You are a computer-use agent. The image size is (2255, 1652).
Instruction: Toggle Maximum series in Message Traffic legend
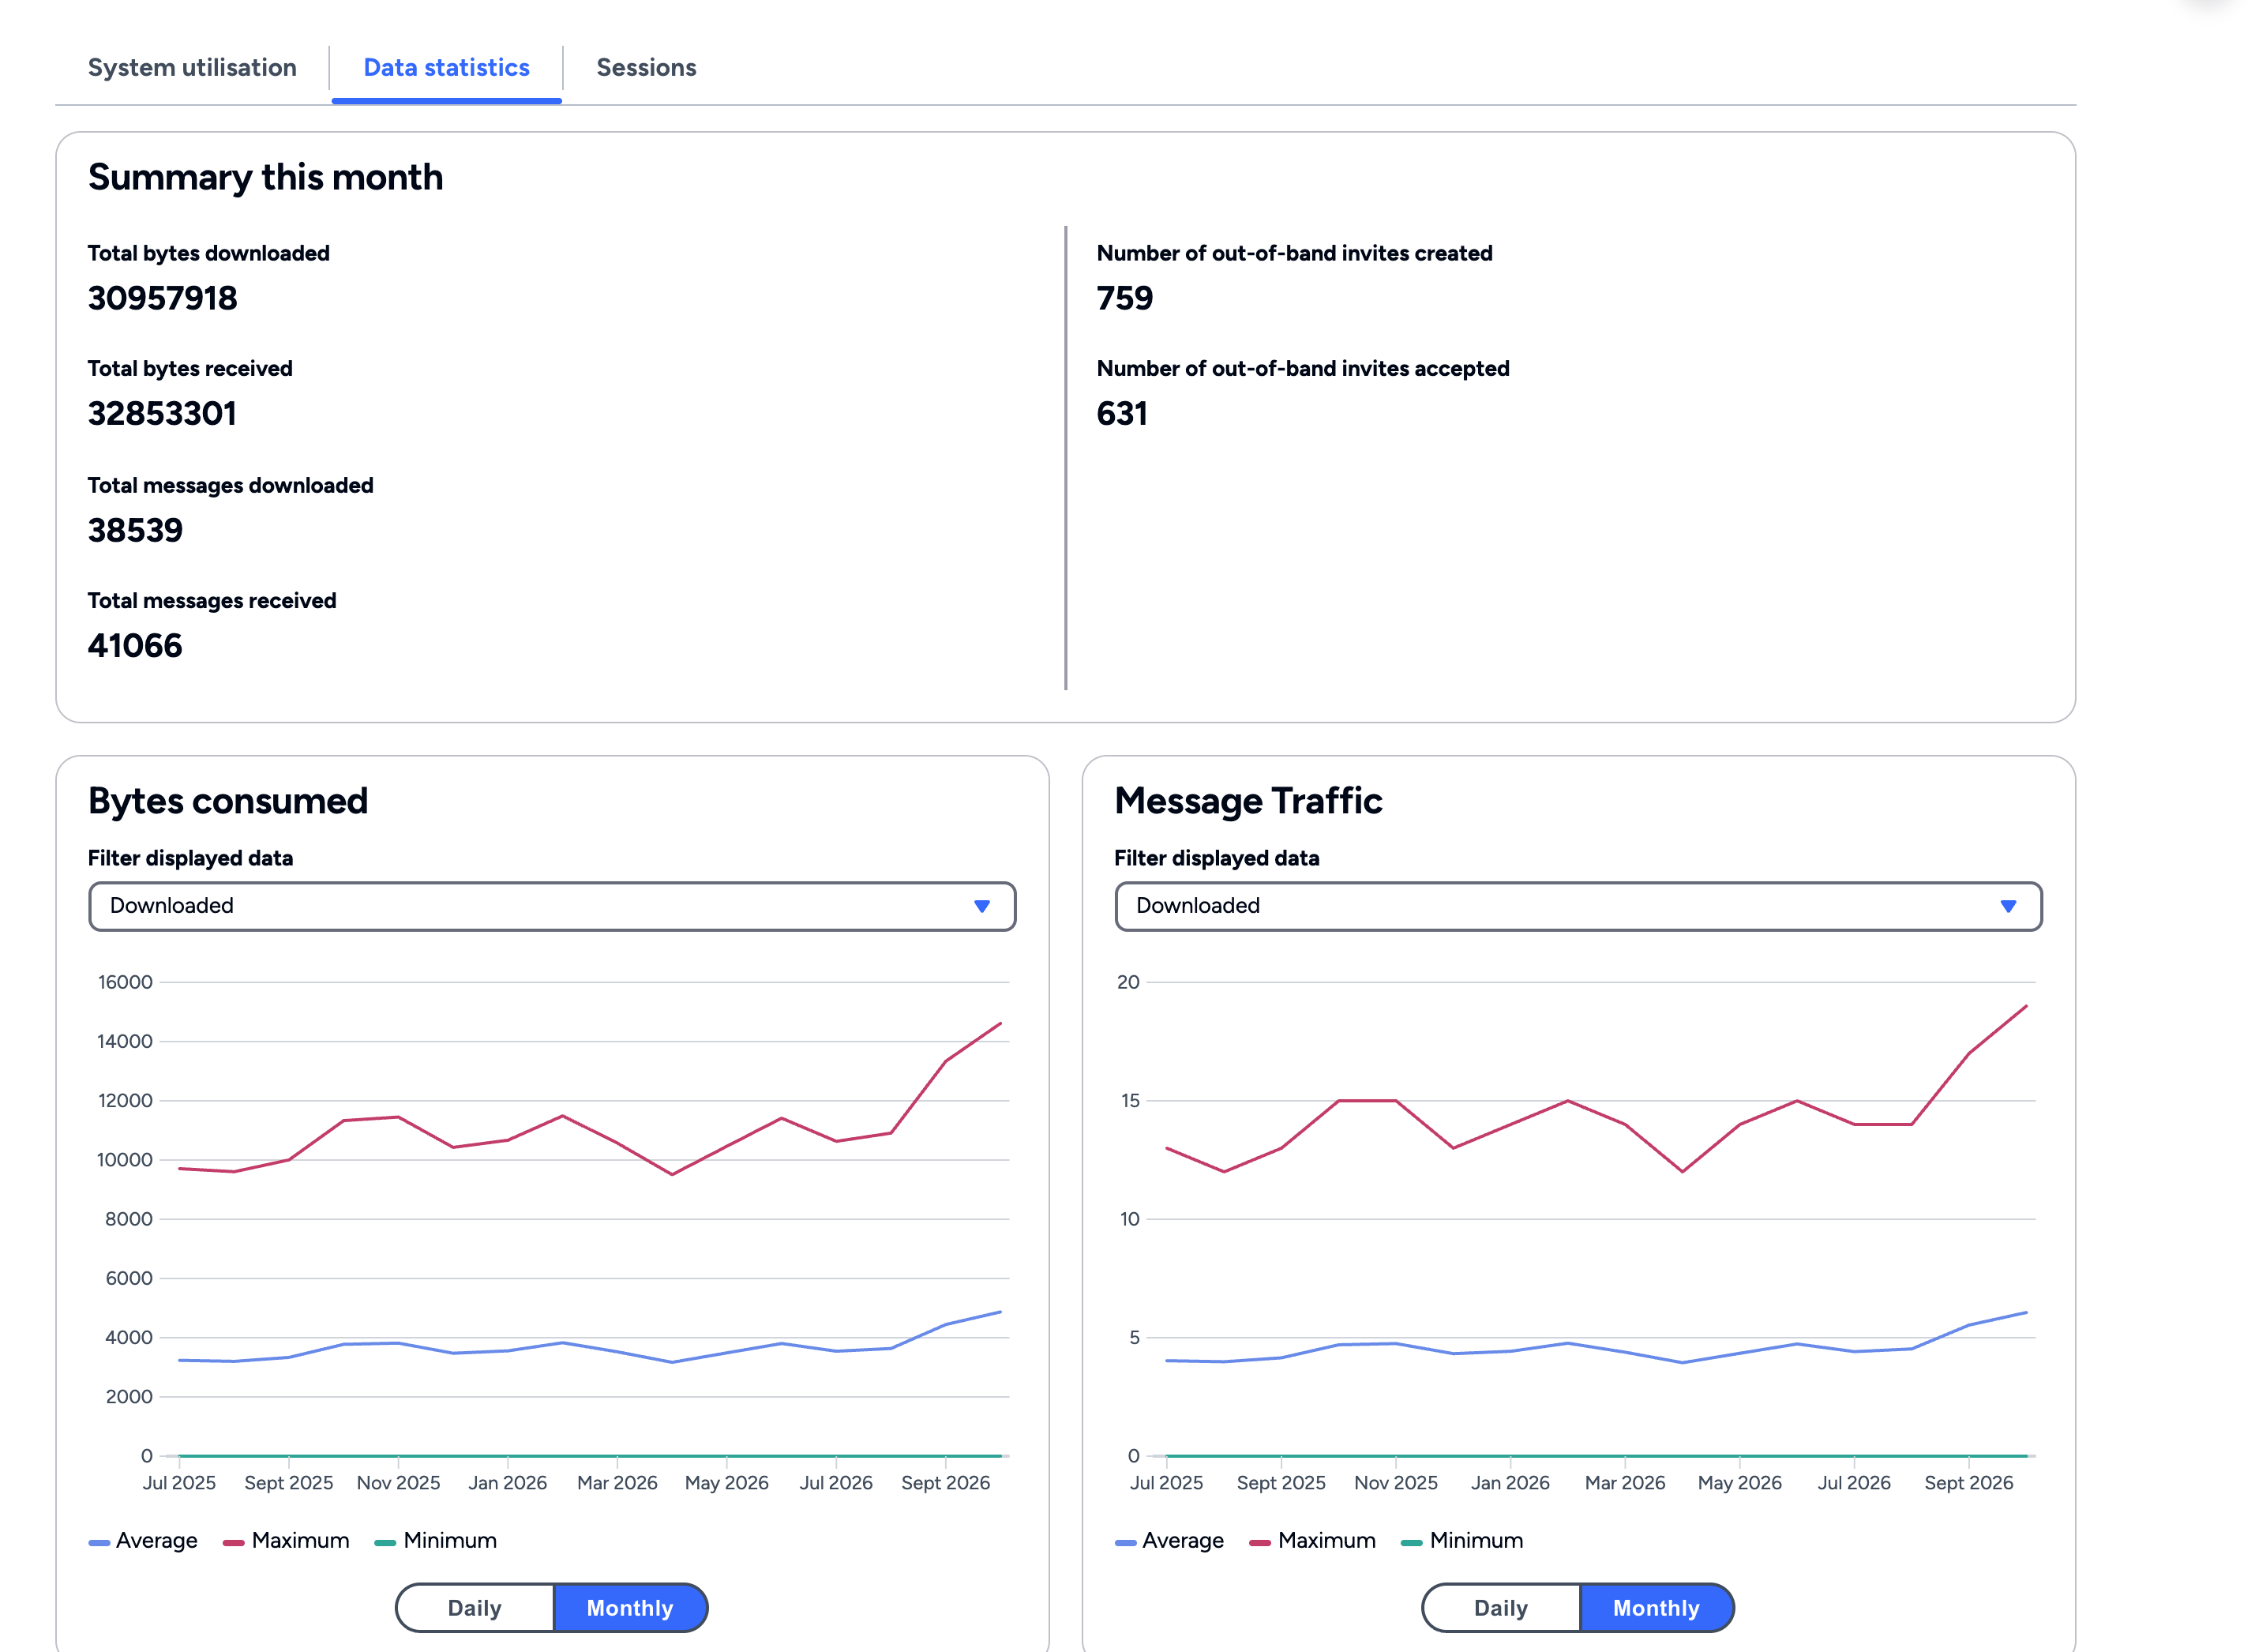(1312, 1541)
